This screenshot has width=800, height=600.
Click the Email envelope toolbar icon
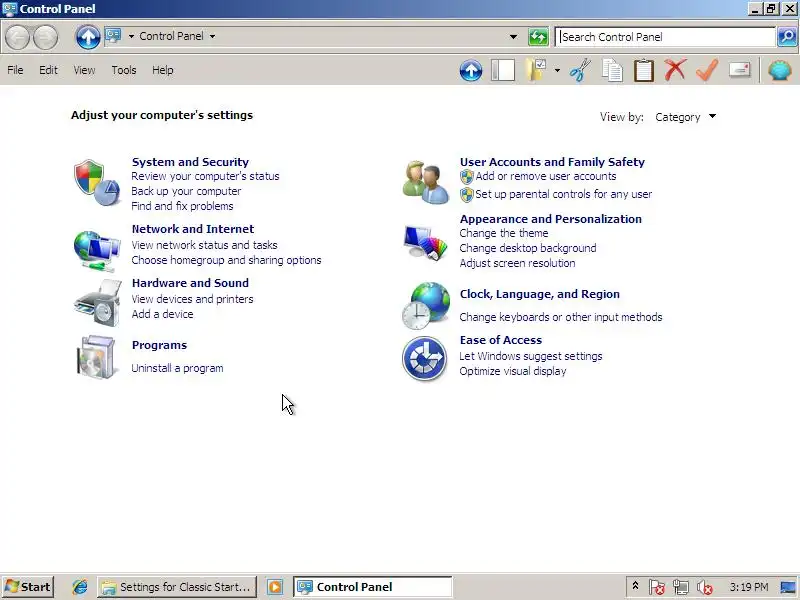click(739, 69)
